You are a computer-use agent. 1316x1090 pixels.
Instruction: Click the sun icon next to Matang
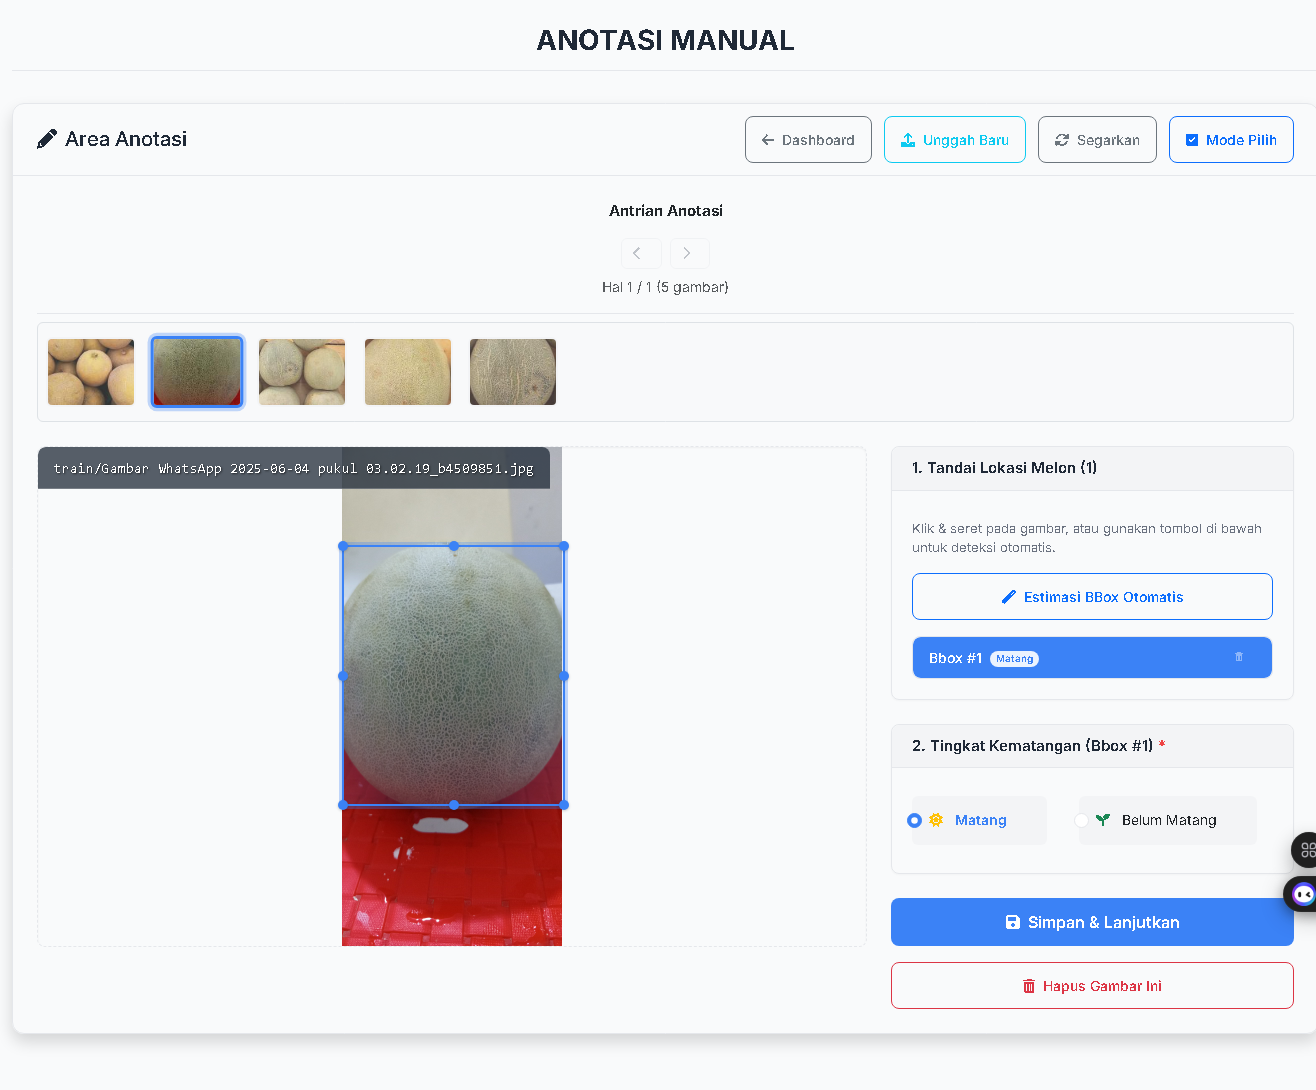pyautogui.click(x=936, y=820)
